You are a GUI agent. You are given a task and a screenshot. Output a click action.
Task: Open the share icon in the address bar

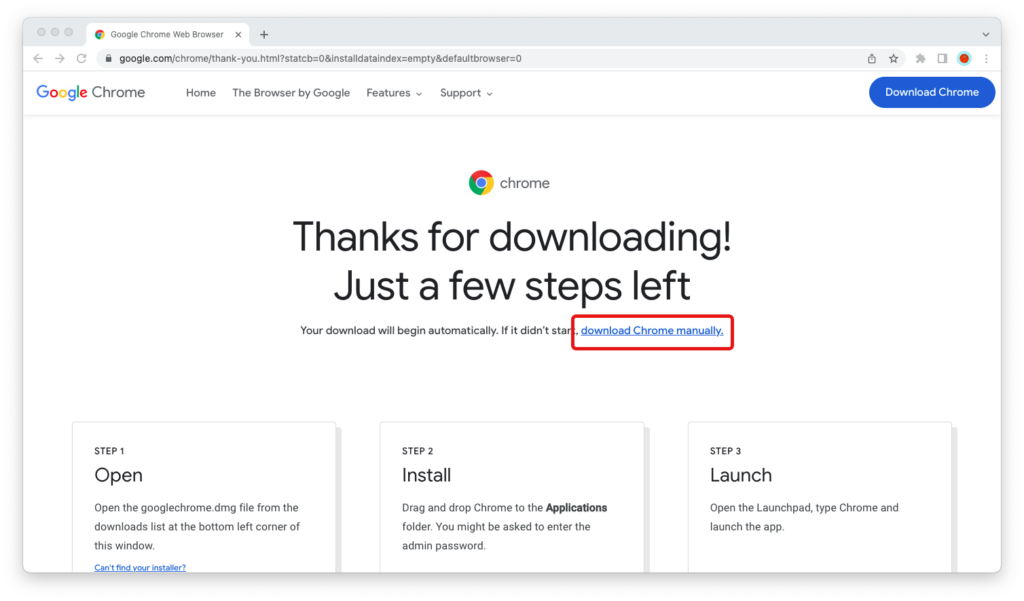[x=872, y=59]
